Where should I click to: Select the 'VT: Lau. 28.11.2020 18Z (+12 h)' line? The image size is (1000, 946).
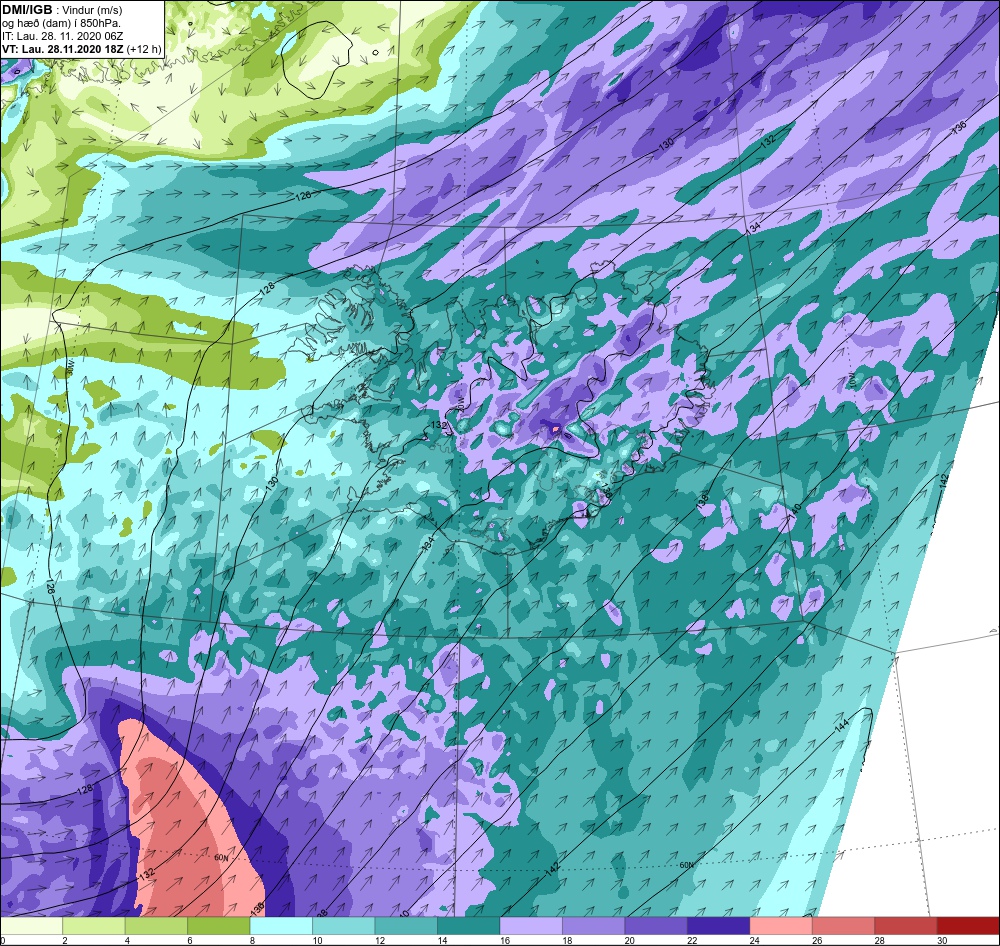coord(82,49)
